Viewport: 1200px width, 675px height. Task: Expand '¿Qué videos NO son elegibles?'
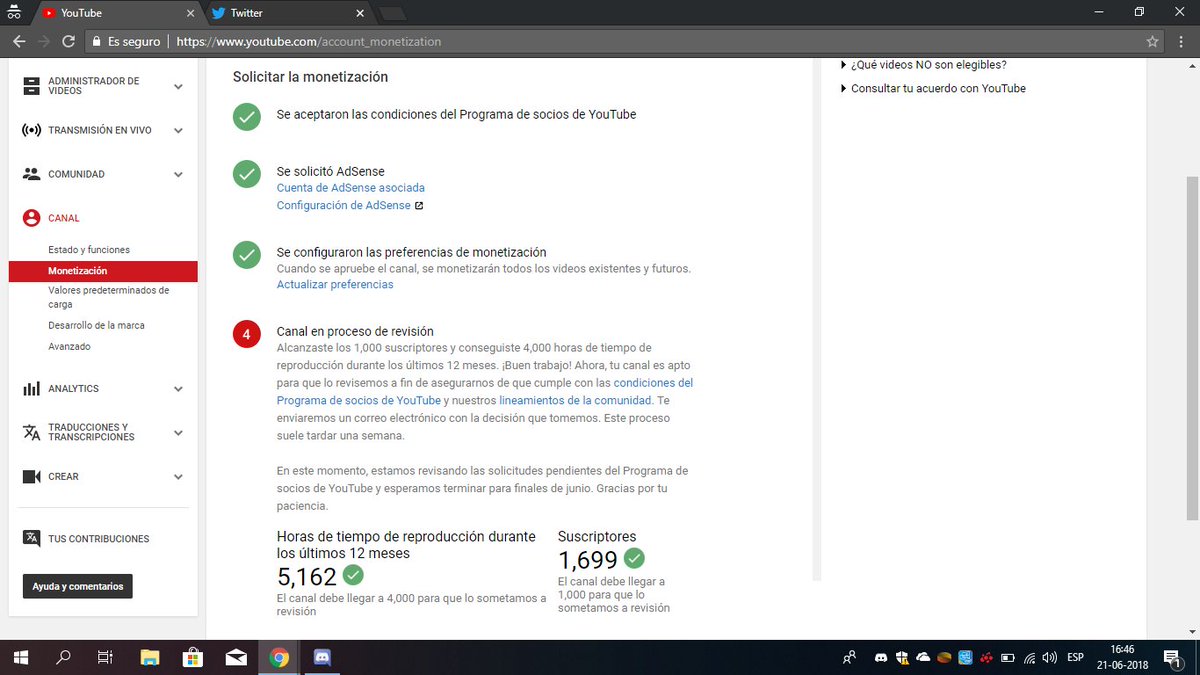[x=923, y=64]
